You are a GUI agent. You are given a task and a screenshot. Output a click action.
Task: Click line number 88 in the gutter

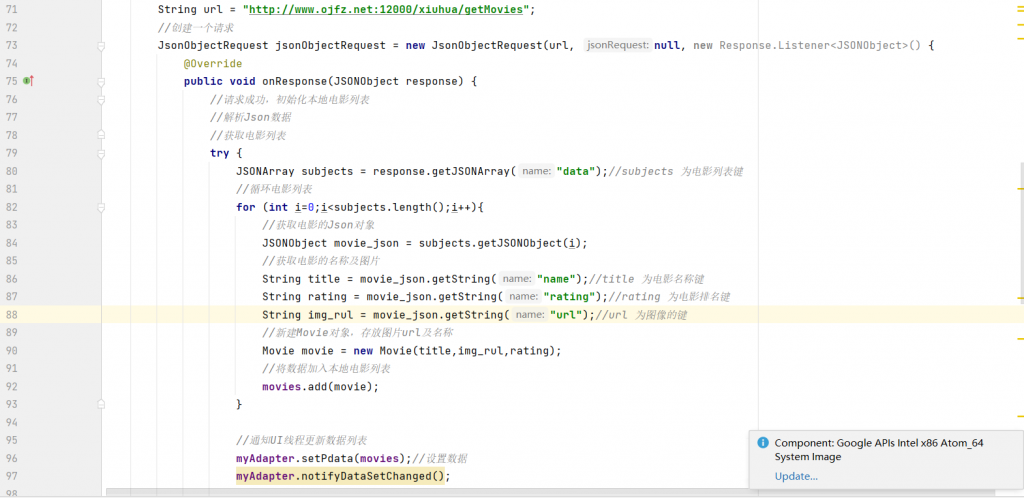tap(12, 315)
